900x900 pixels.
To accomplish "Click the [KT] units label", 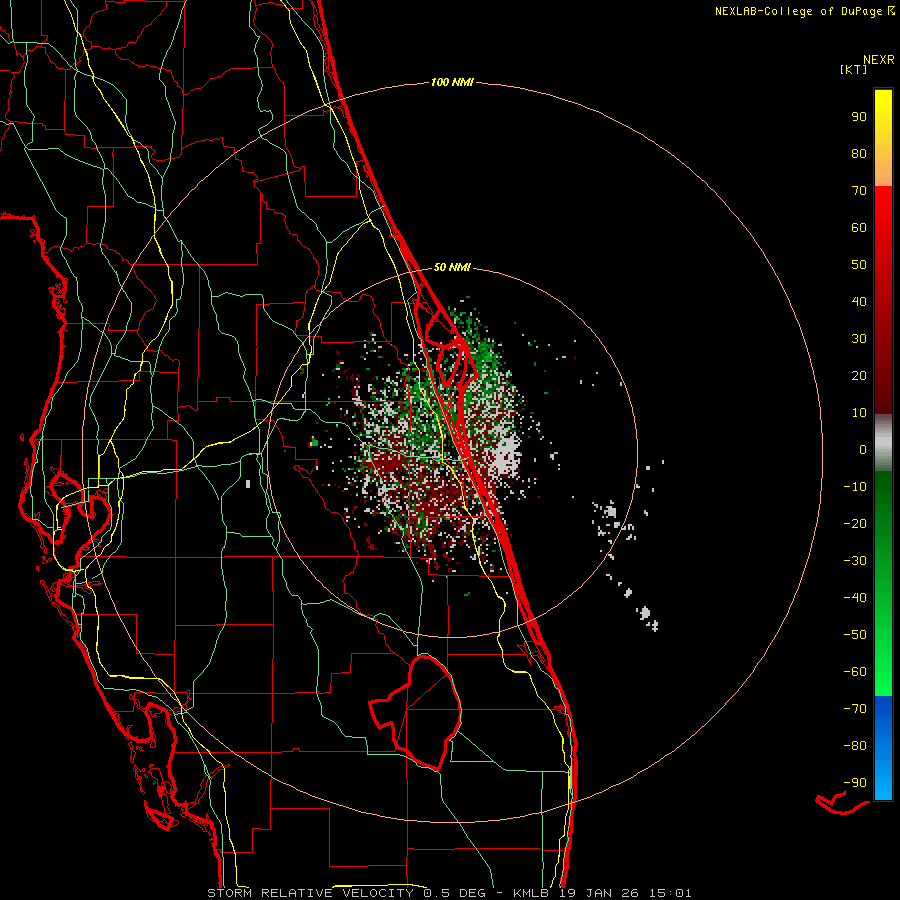I will point(853,69).
